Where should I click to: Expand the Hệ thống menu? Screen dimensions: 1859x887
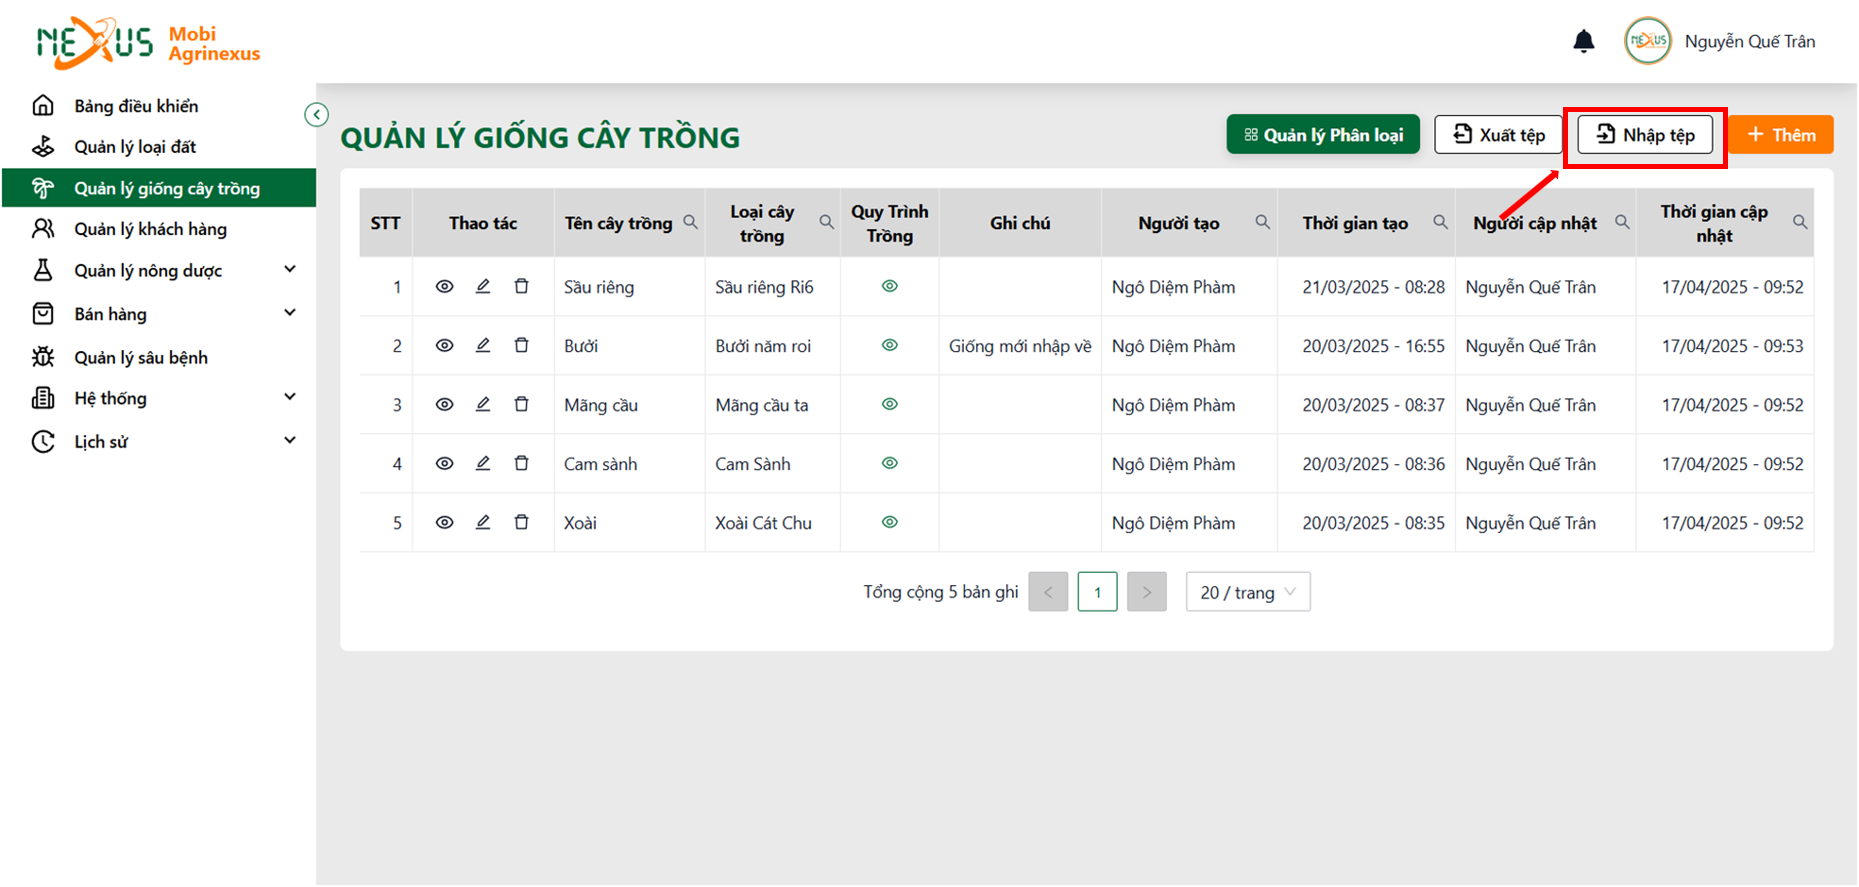click(x=290, y=398)
